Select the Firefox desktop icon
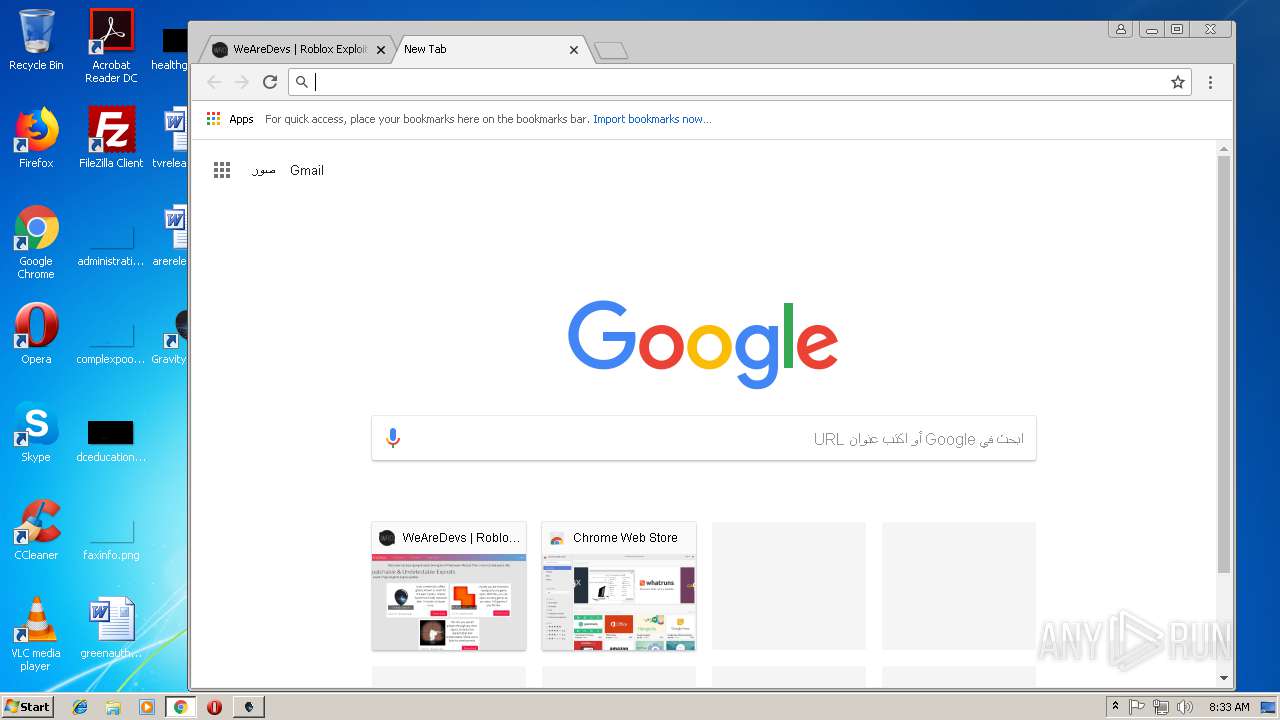Image resolution: width=1280 pixels, height=720 pixels. (x=36, y=138)
